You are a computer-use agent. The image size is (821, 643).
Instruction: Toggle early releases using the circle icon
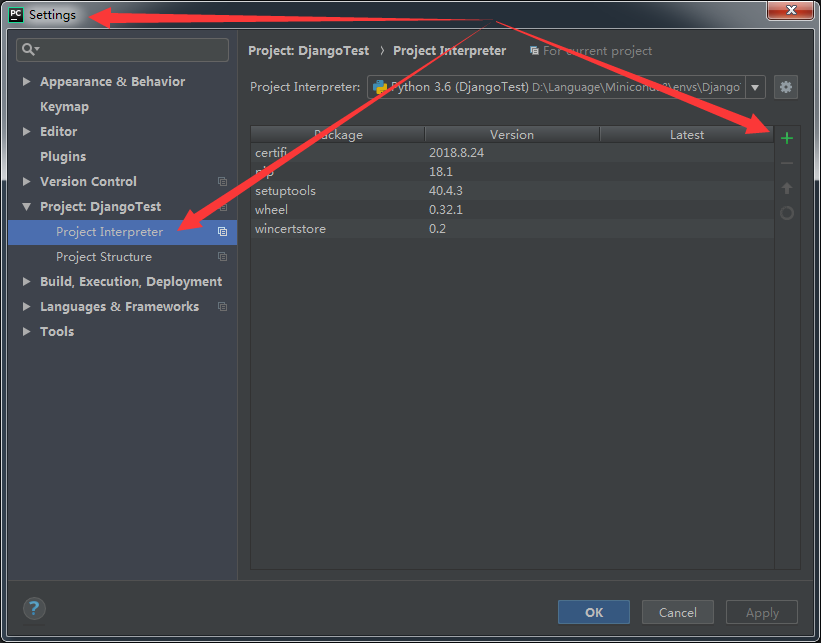787,213
